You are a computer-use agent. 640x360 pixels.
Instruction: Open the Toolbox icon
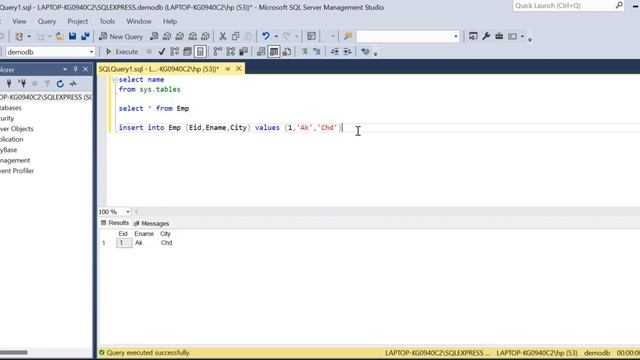[x=499, y=36]
